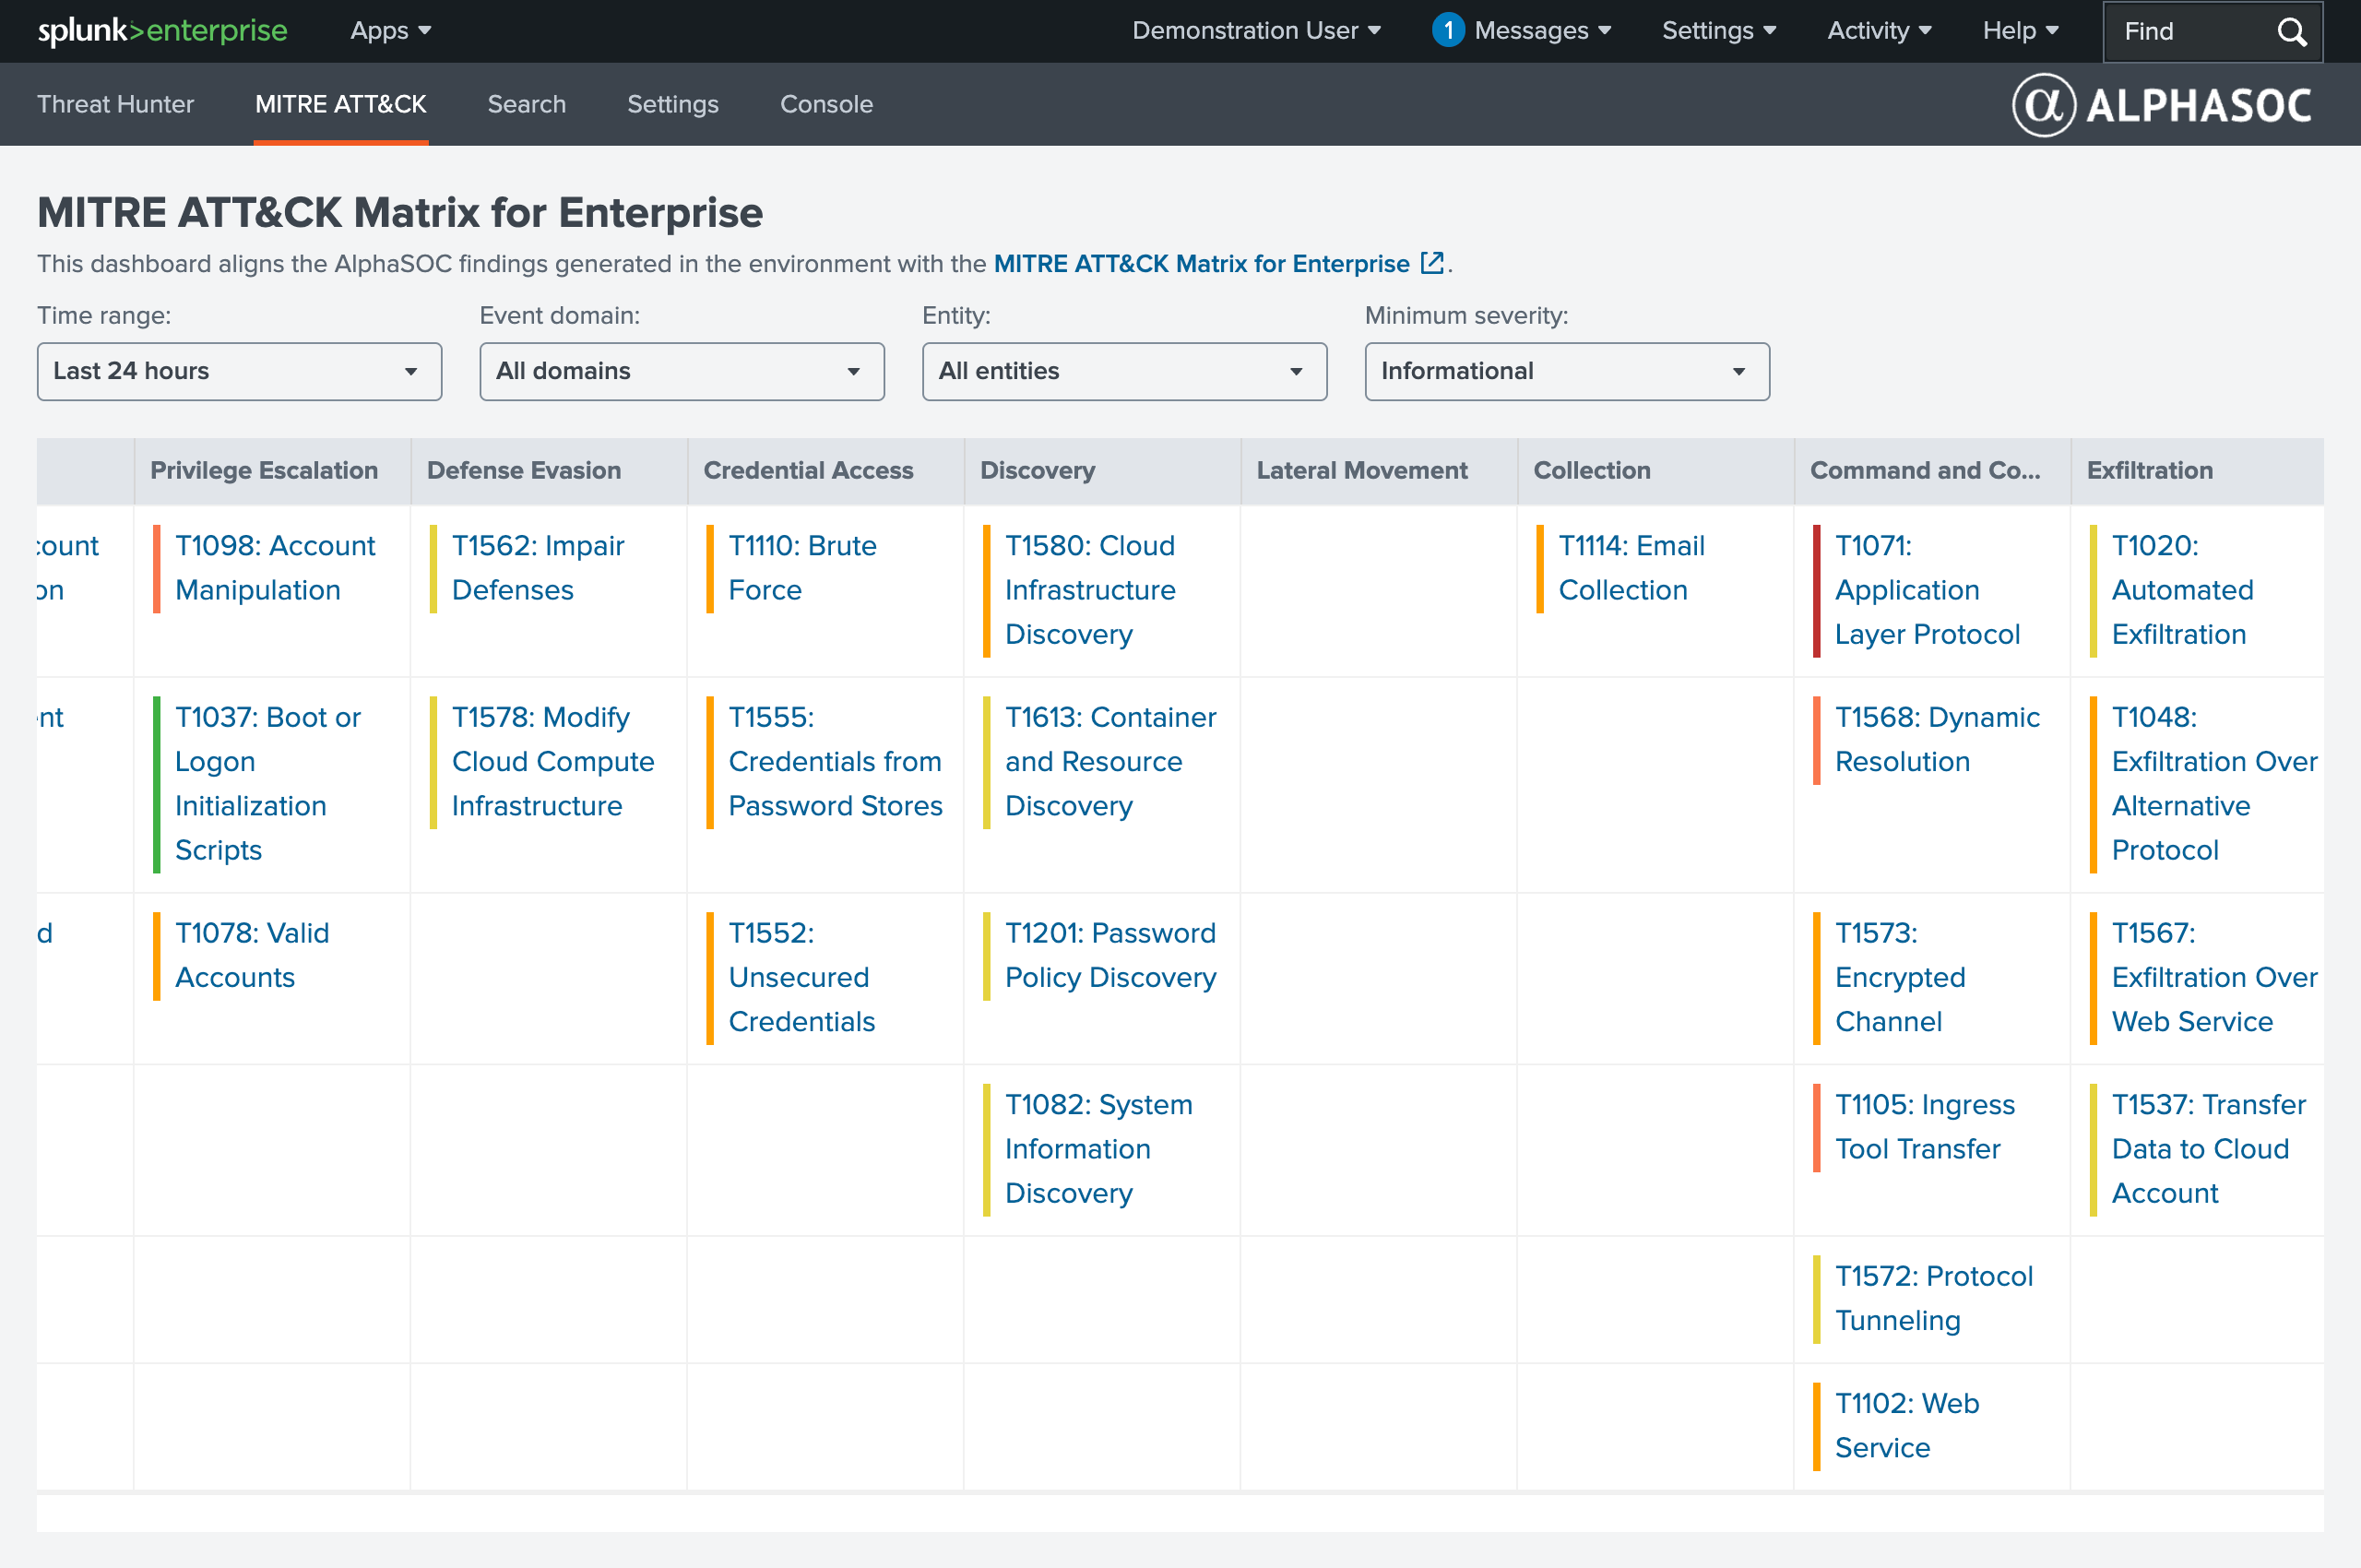Viewport: 2361px width, 1568px height.
Task: Expand the Minimum severity dropdown
Action: (1567, 372)
